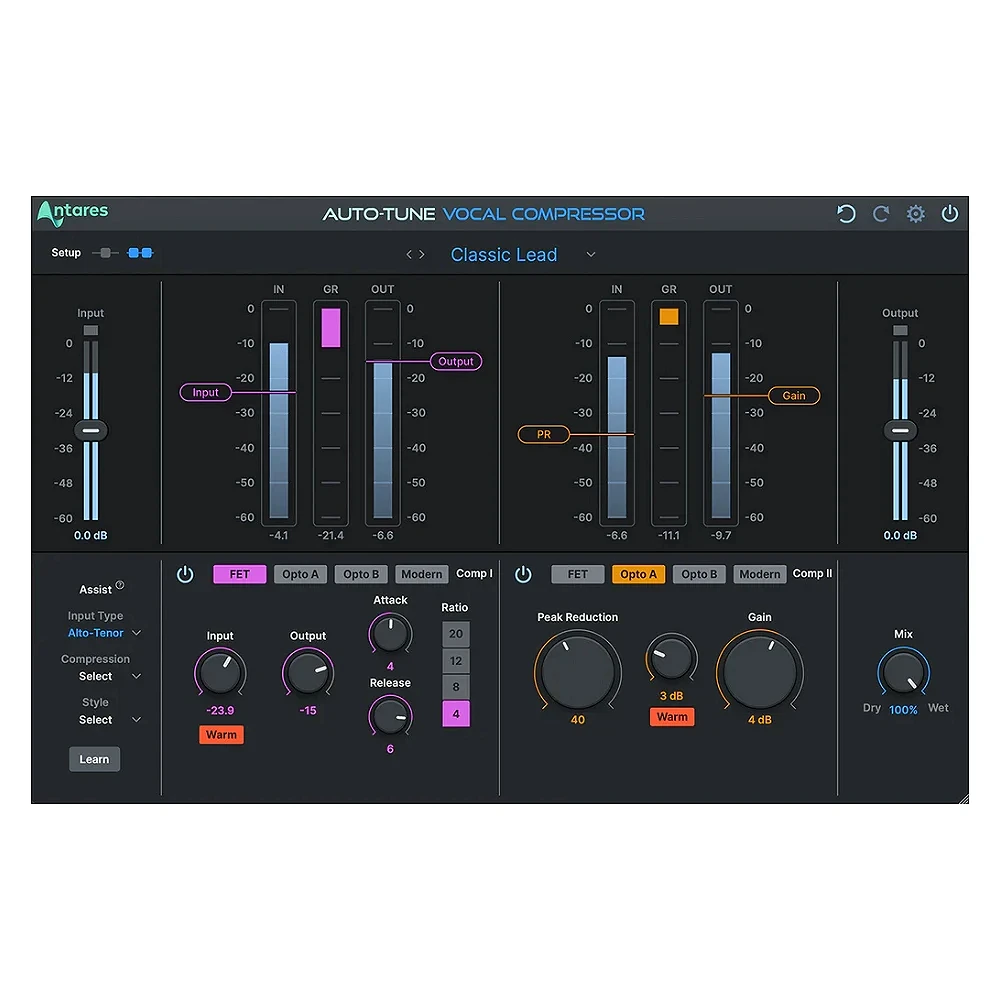Go to the previous preset arrow

(x=409, y=255)
